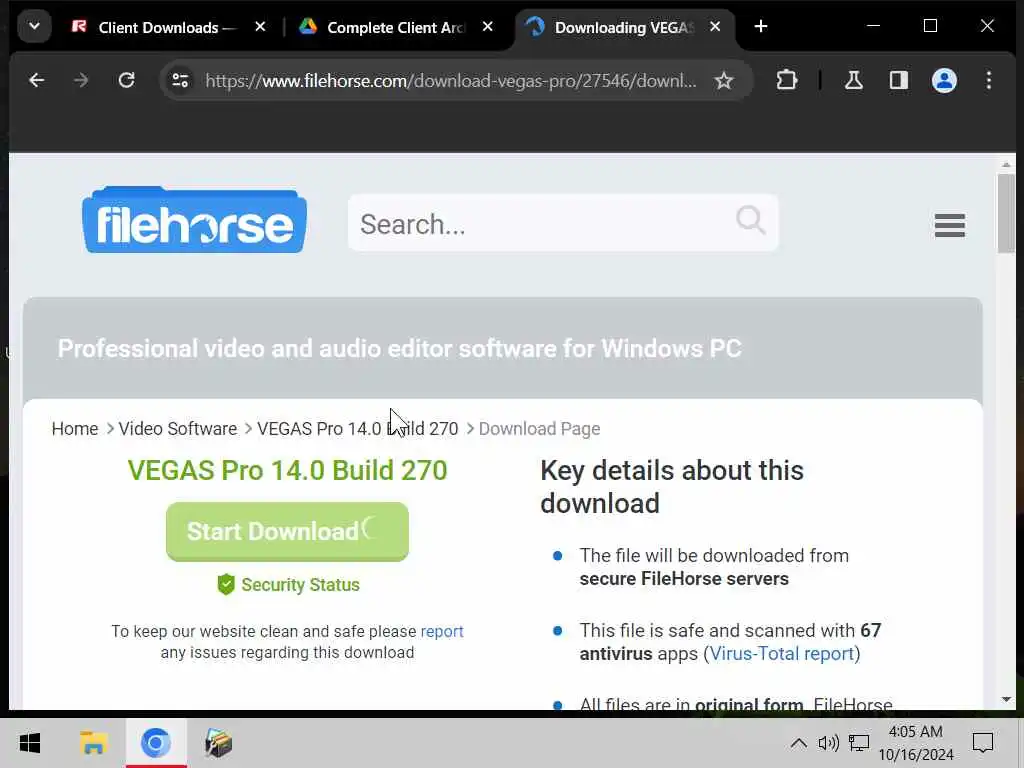Click the Download Page breadcrumb text
Viewport: 1024px width, 768px height.
539,429
